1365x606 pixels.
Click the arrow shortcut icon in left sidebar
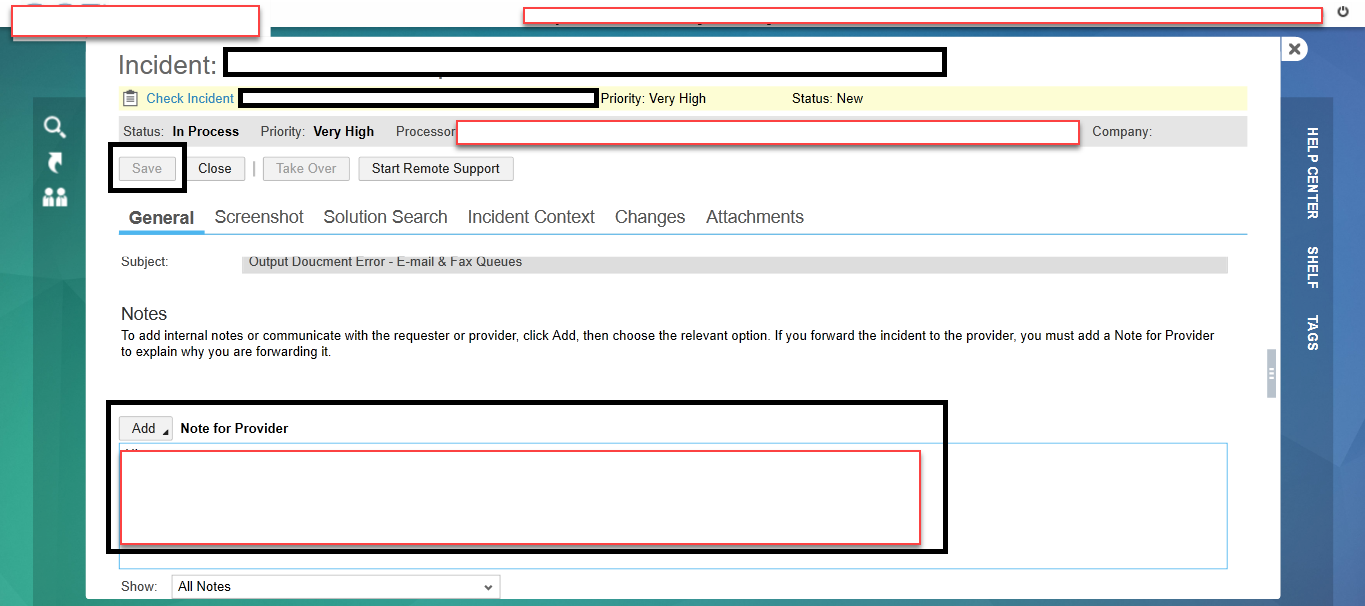55,162
